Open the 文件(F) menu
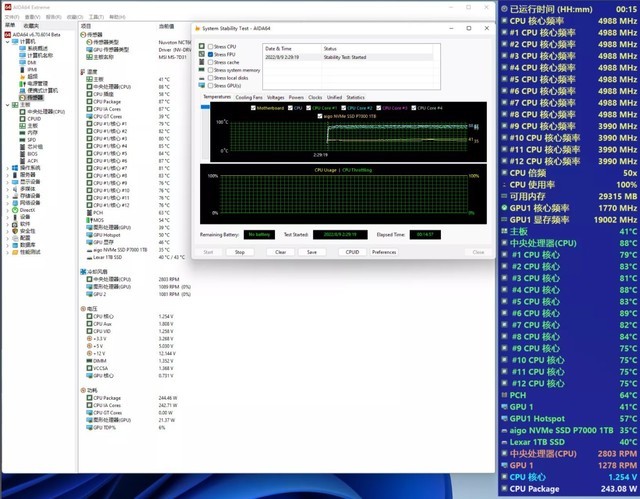Viewport: 640px width, 499px height. pyautogui.click(x=12, y=17)
